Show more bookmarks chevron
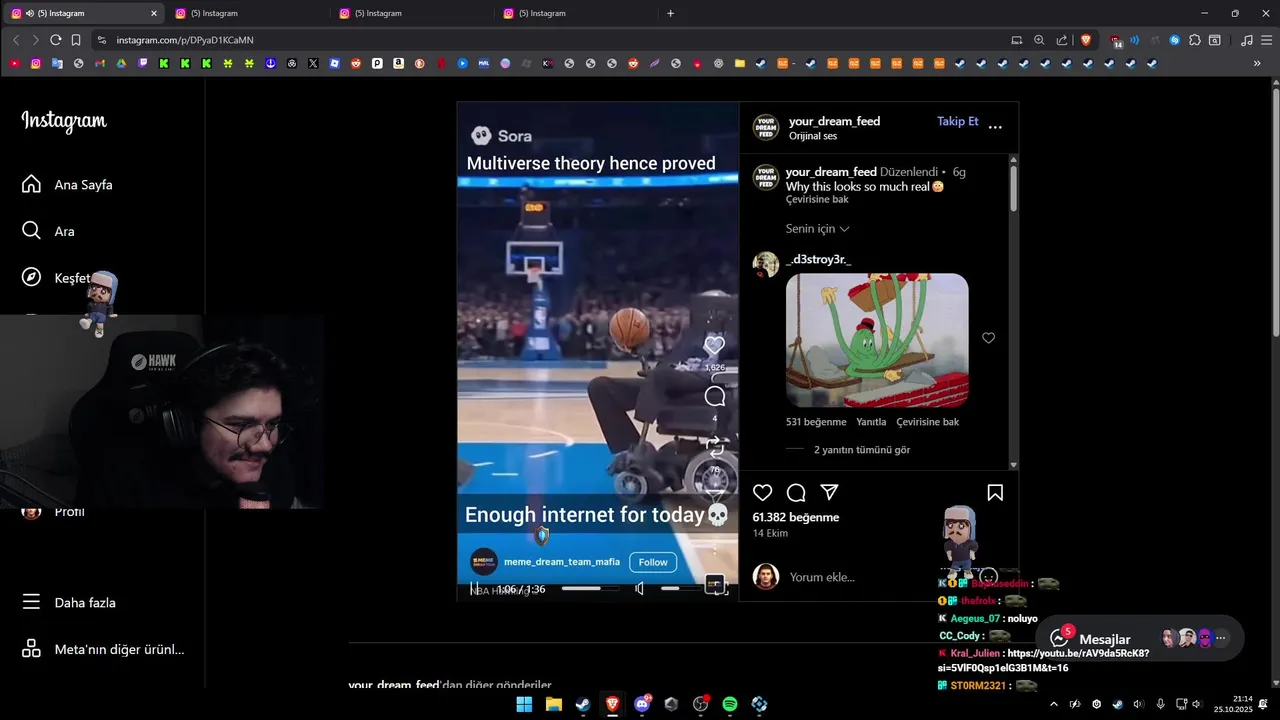 tap(1257, 63)
